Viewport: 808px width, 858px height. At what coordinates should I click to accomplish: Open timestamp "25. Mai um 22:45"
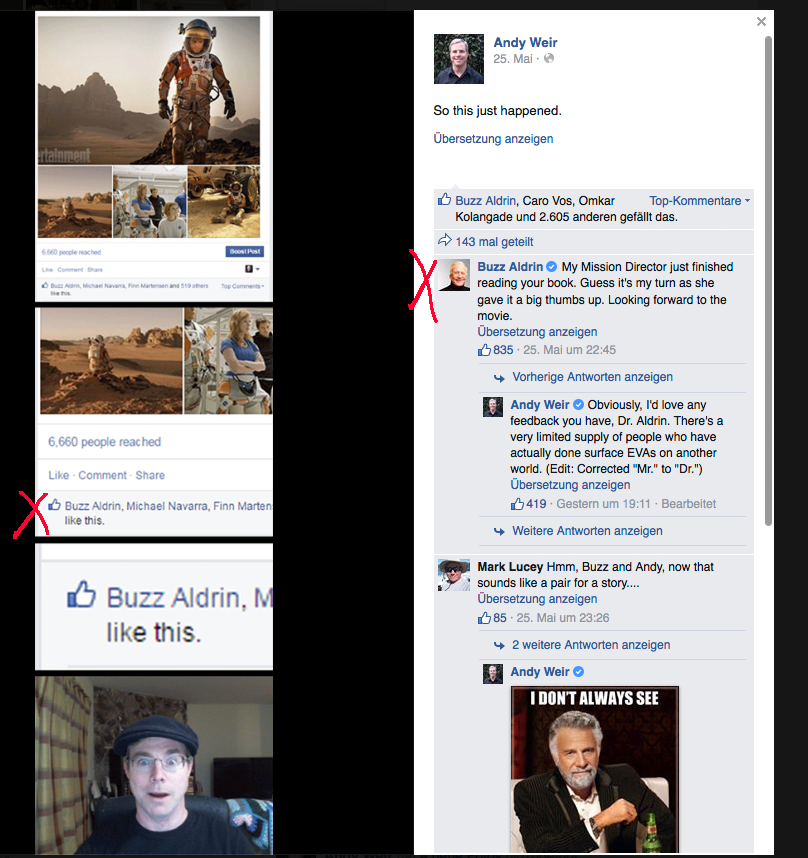click(x=569, y=350)
